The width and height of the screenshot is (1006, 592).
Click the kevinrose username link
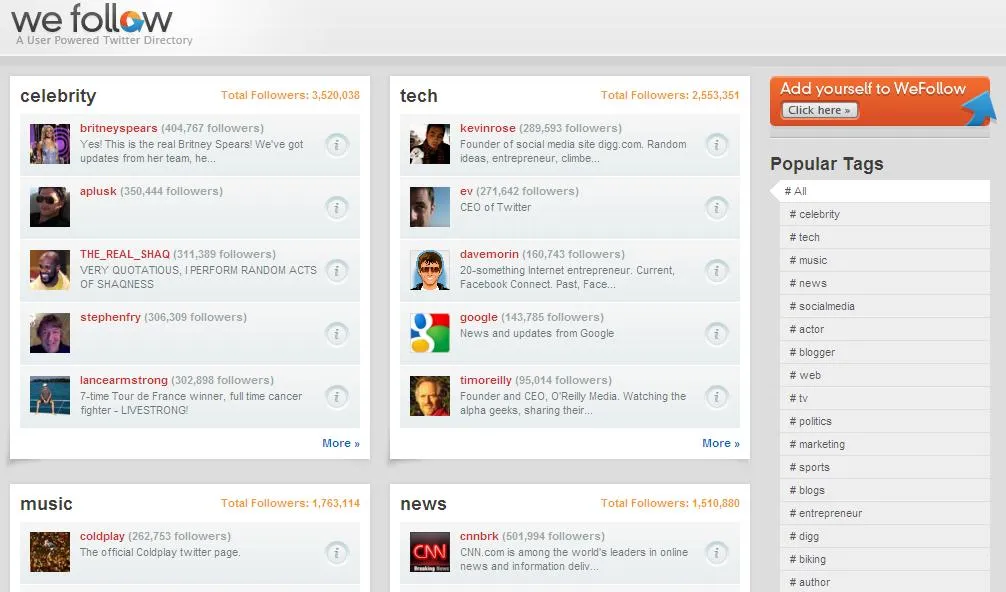click(x=488, y=128)
